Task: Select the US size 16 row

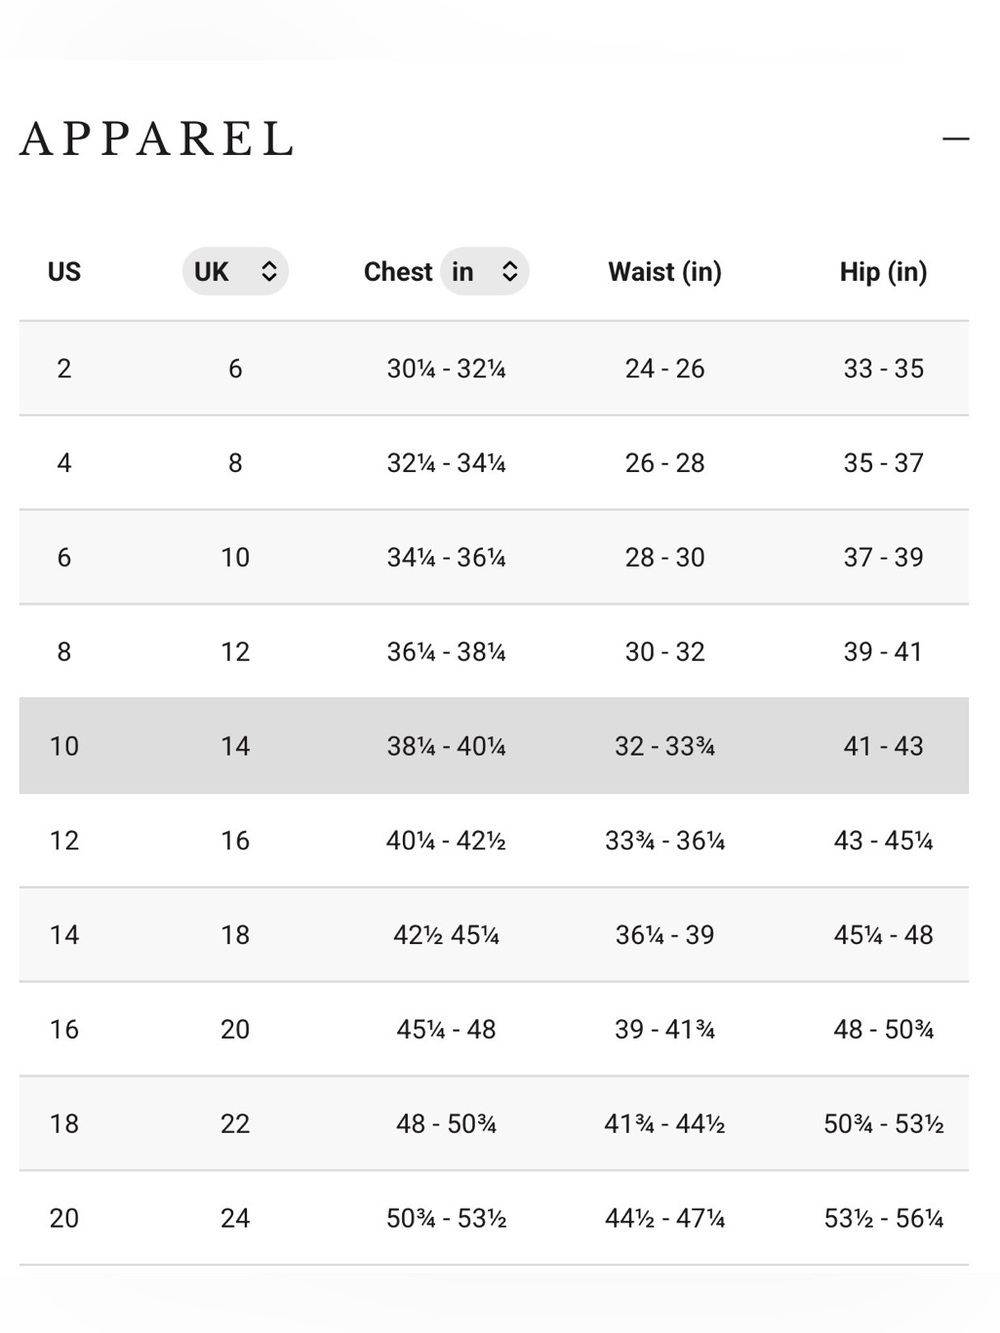Action: click(494, 1029)
